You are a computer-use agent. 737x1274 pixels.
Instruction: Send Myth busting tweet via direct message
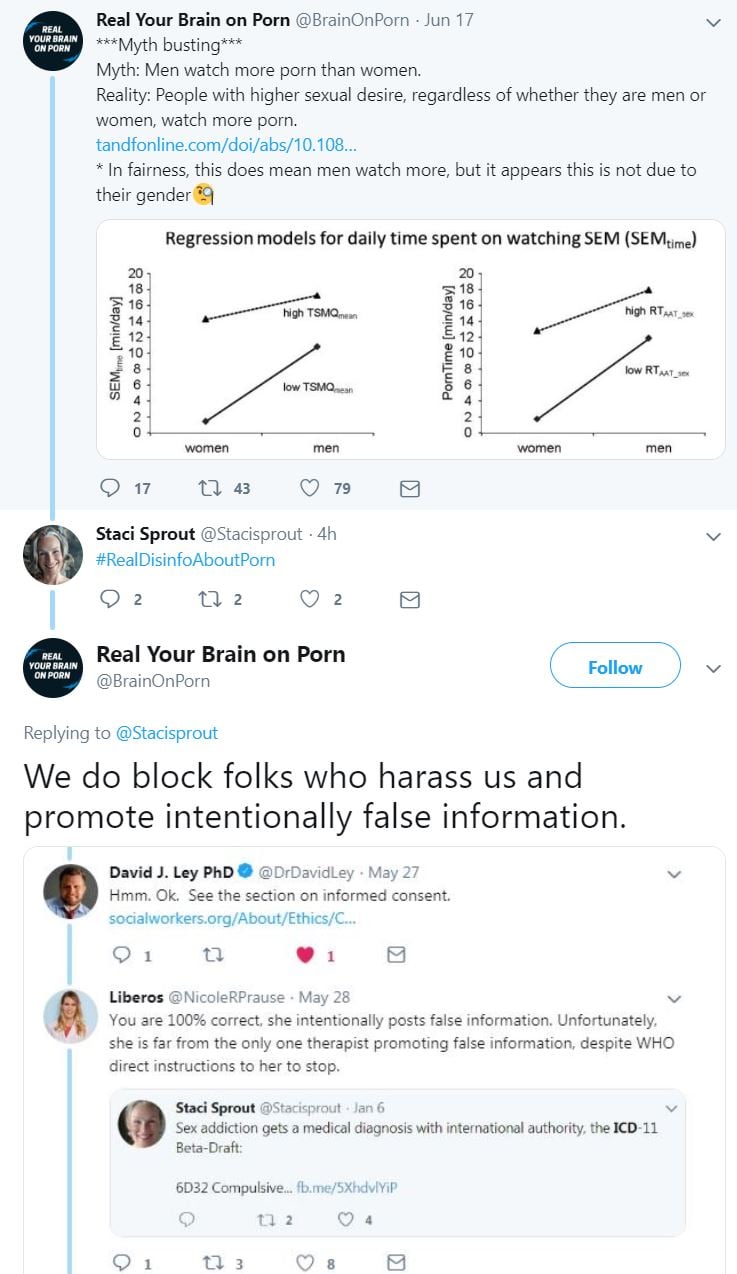click(409, 488)
